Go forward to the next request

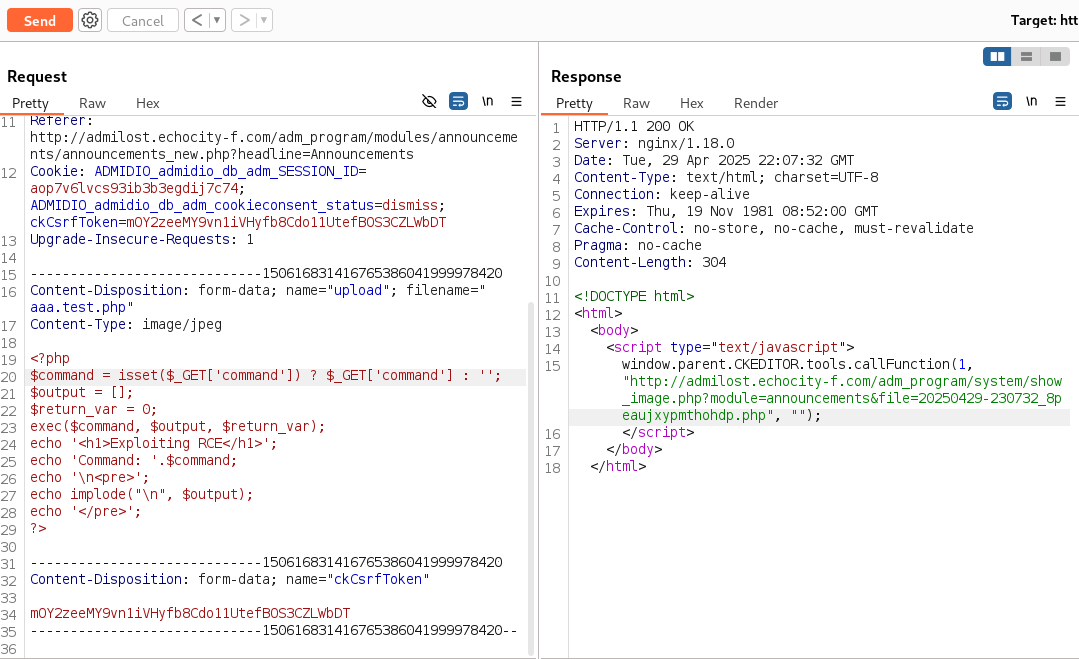(244, 21)
